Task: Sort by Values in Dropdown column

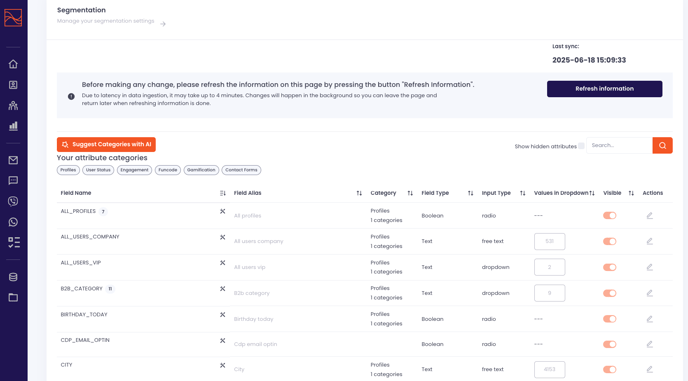Action: pos(592,193)
